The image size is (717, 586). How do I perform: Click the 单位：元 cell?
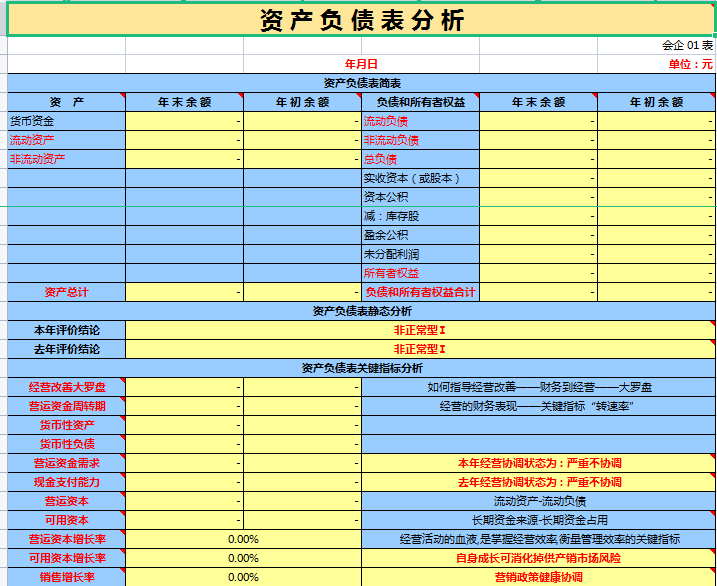pos(657,64)
